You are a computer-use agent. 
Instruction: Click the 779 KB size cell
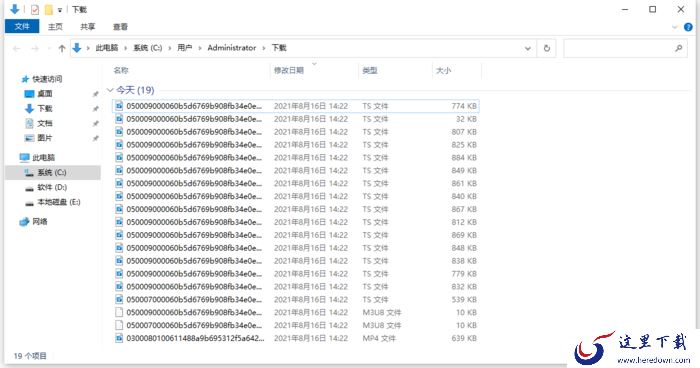pos(464,273)
